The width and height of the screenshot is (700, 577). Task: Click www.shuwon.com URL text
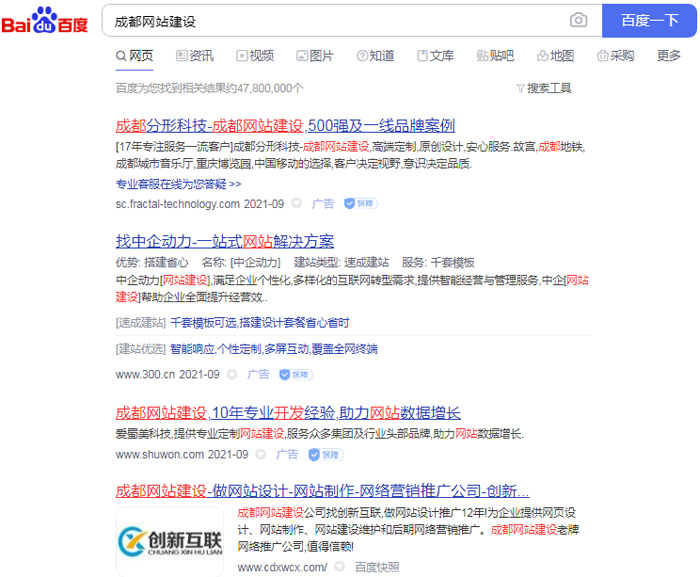click(x=159, y=455)
